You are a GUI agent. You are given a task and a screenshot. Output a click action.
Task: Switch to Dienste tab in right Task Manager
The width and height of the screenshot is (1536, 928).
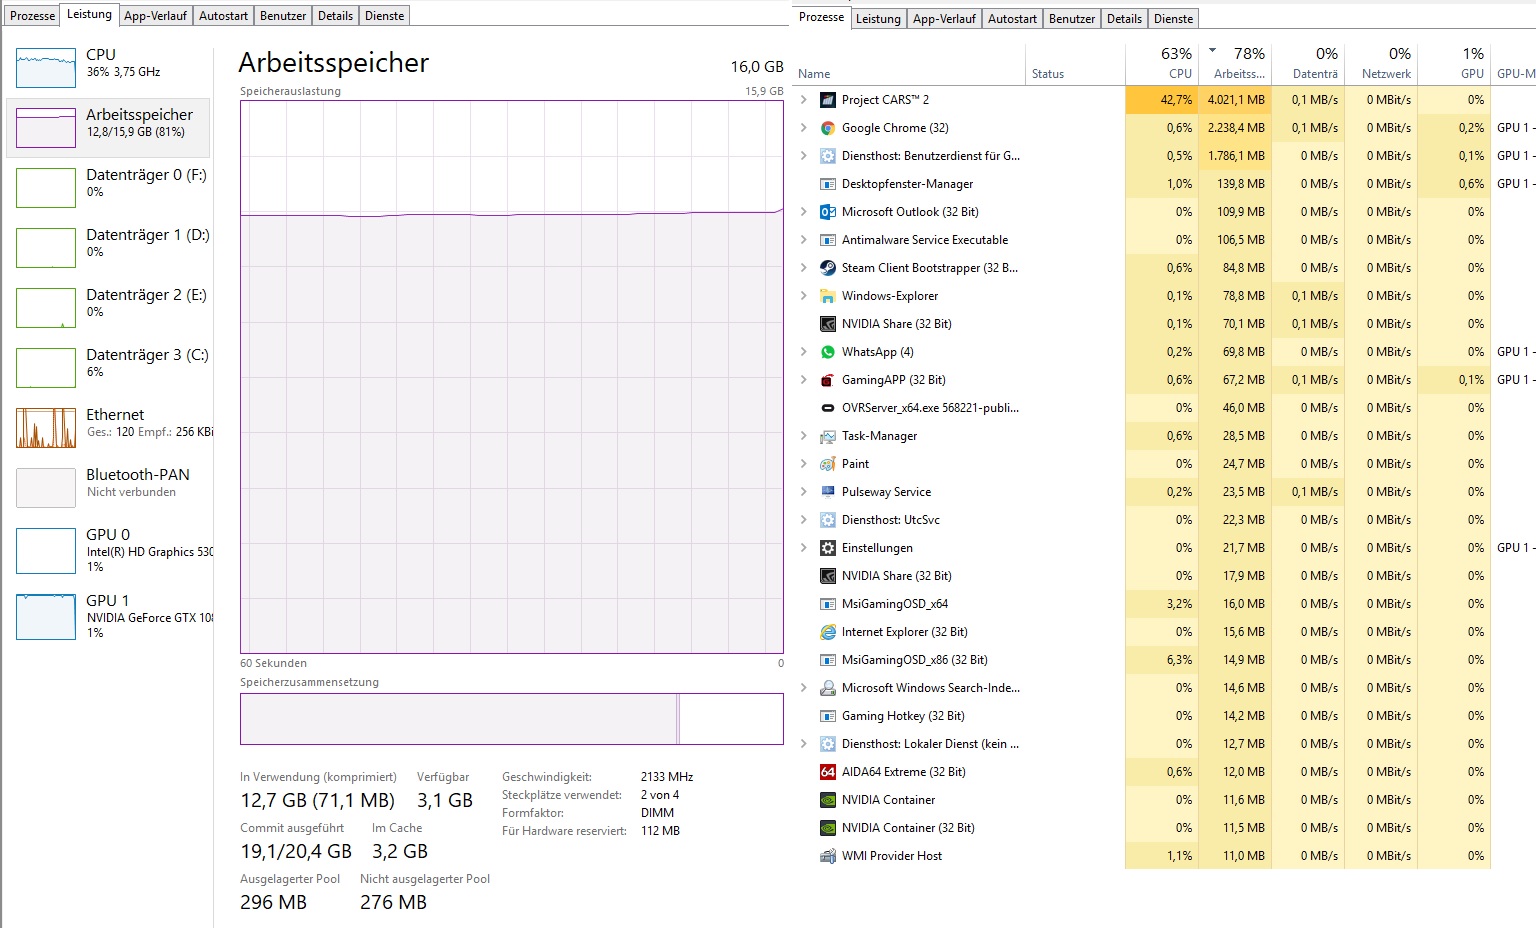(1173, 19)
